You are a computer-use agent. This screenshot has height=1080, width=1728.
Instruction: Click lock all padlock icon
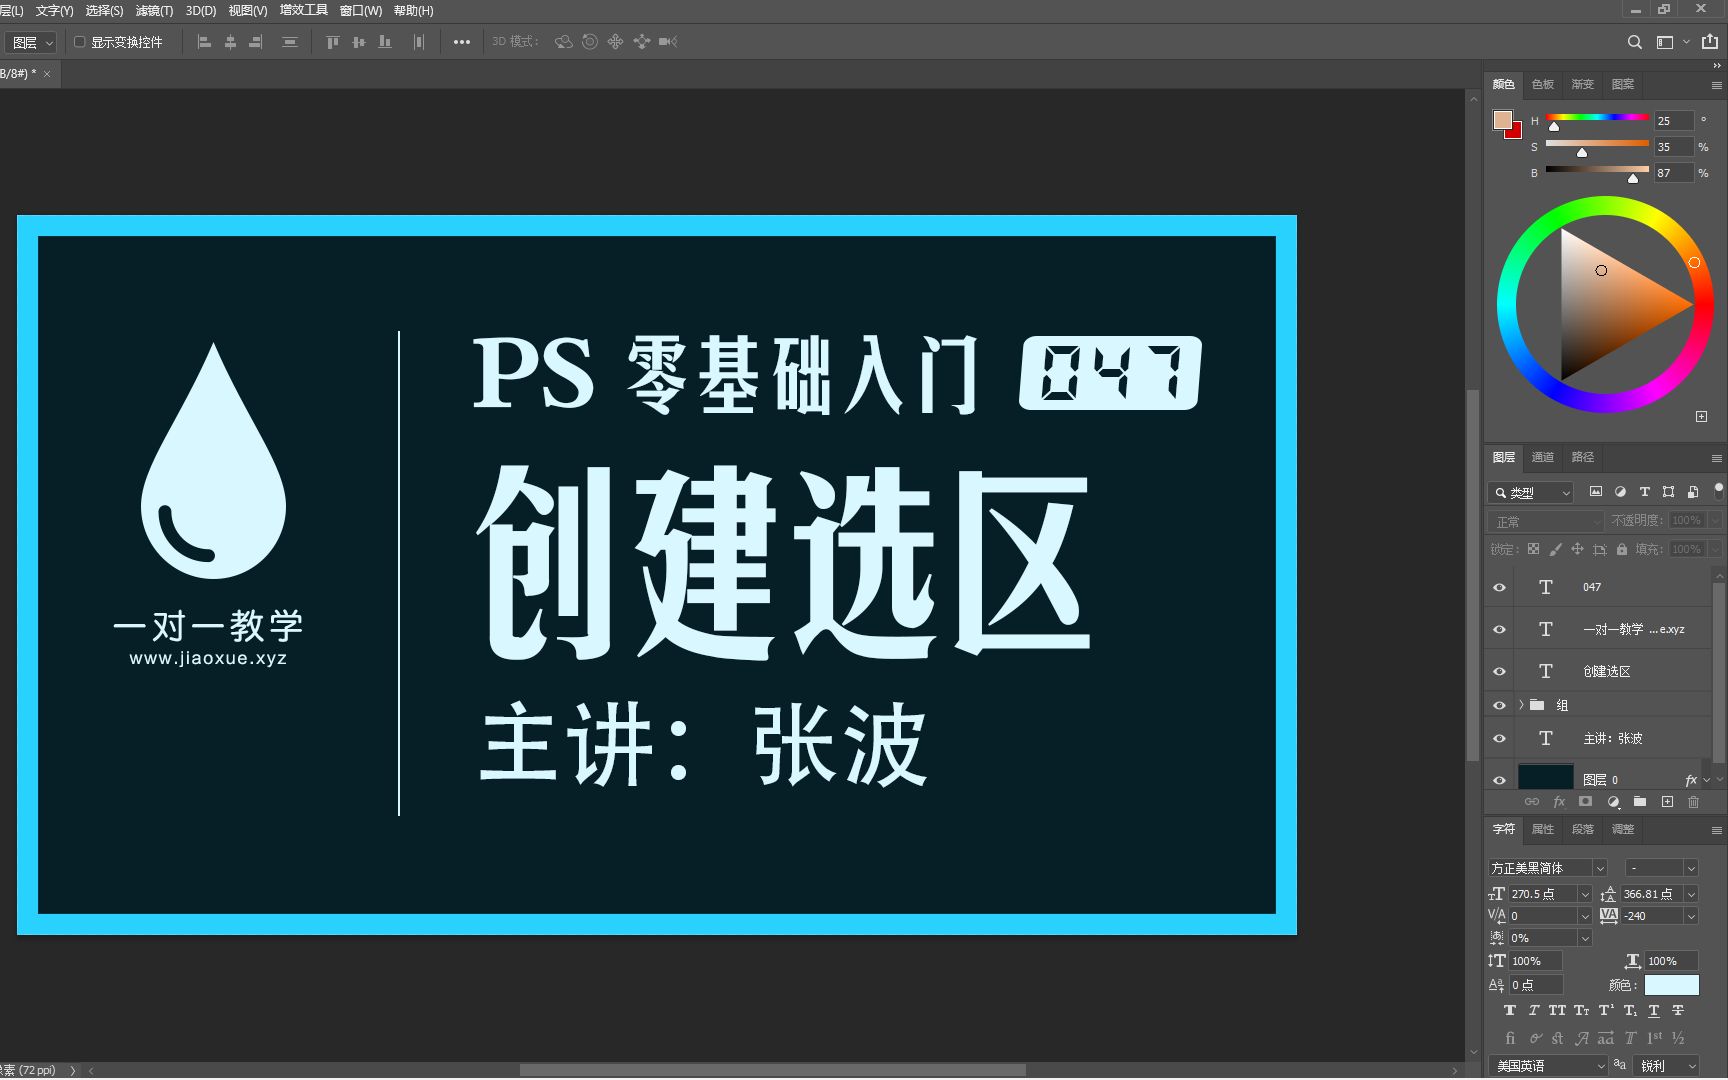1622,549
